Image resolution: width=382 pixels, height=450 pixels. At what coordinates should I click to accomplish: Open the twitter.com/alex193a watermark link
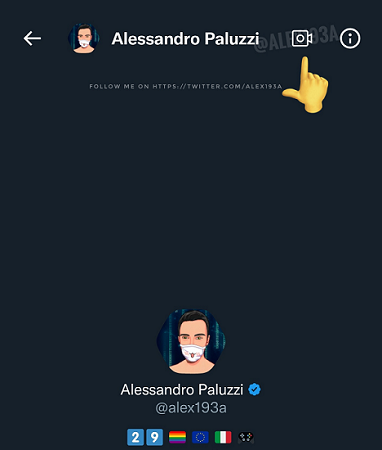click(186, 86)
